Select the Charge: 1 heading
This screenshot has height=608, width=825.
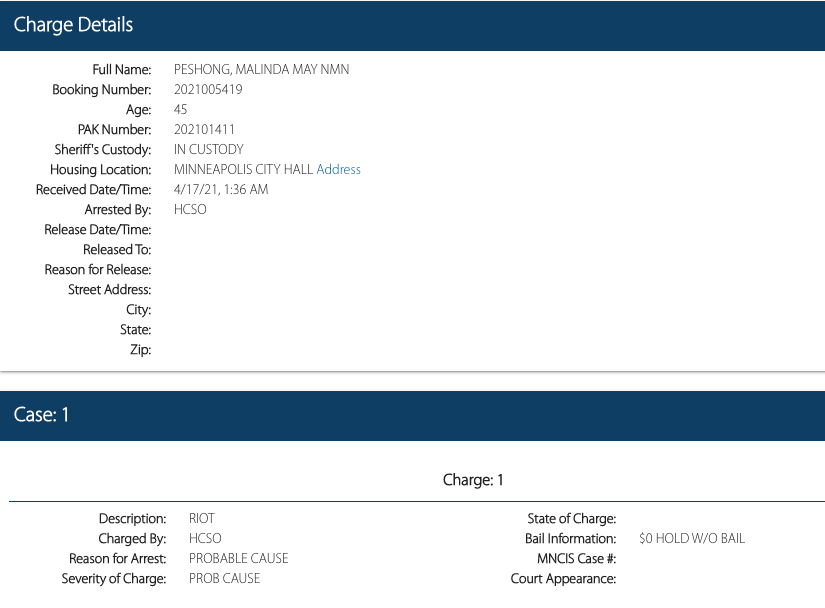473,480
